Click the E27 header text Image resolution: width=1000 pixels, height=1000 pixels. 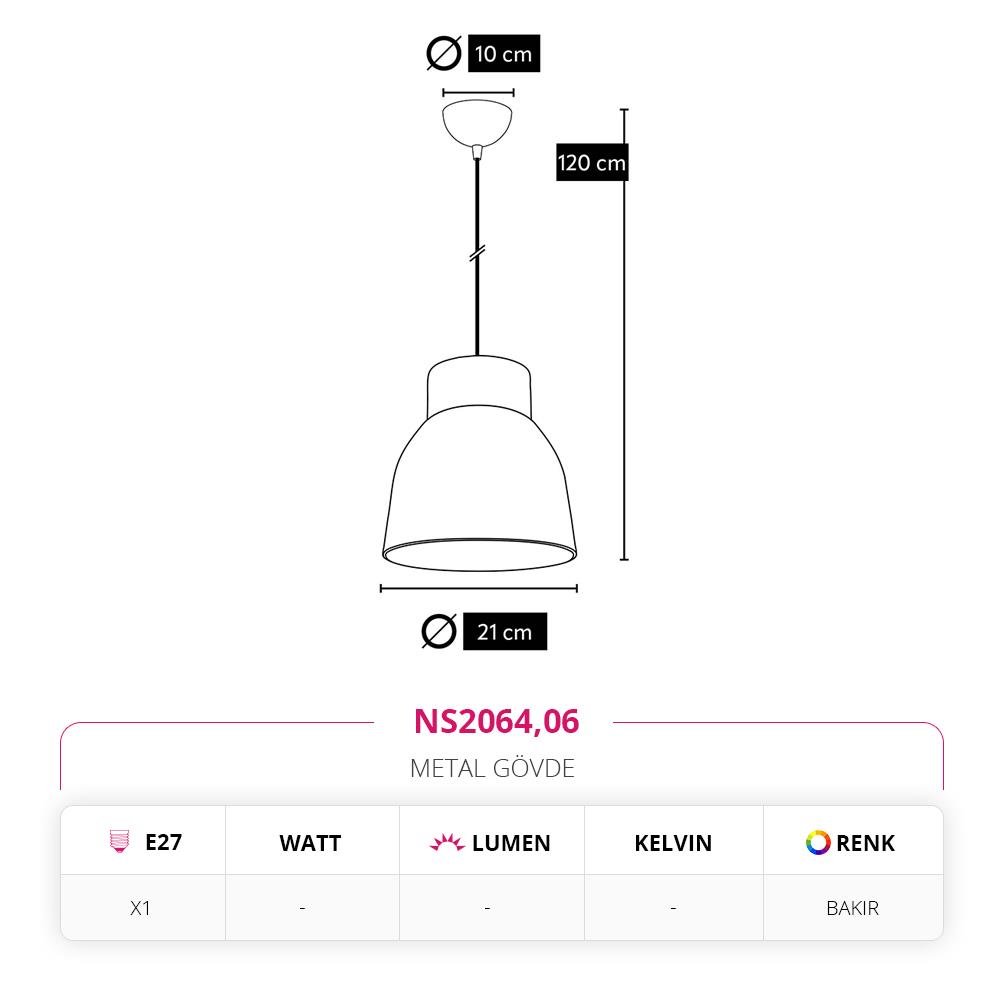[163, 842]
